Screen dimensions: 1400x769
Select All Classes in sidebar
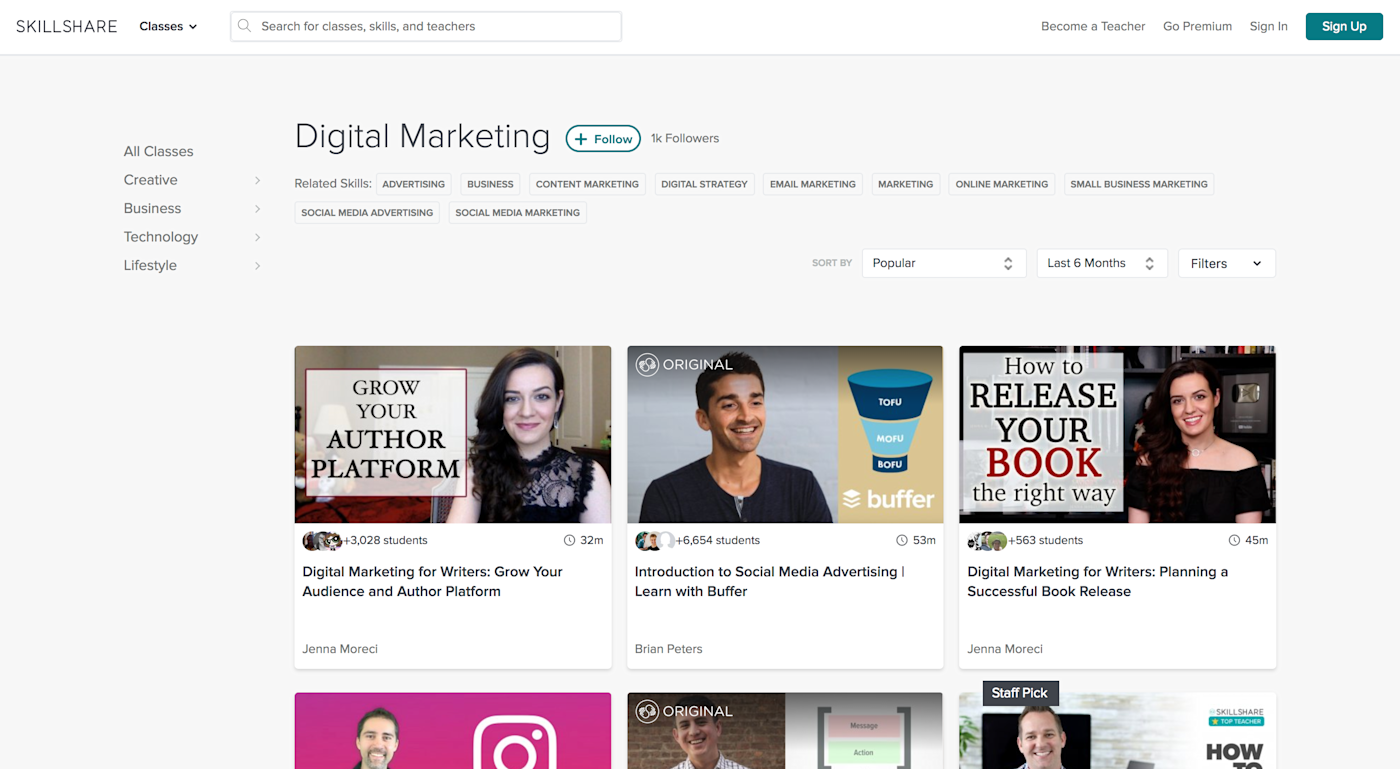click(x=158, y=151)
